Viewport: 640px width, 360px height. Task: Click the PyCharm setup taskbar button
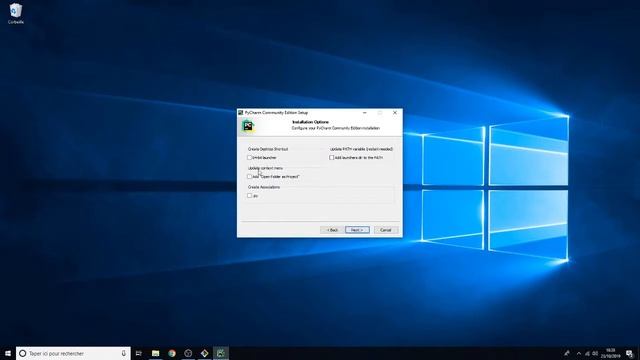point(221,353)
